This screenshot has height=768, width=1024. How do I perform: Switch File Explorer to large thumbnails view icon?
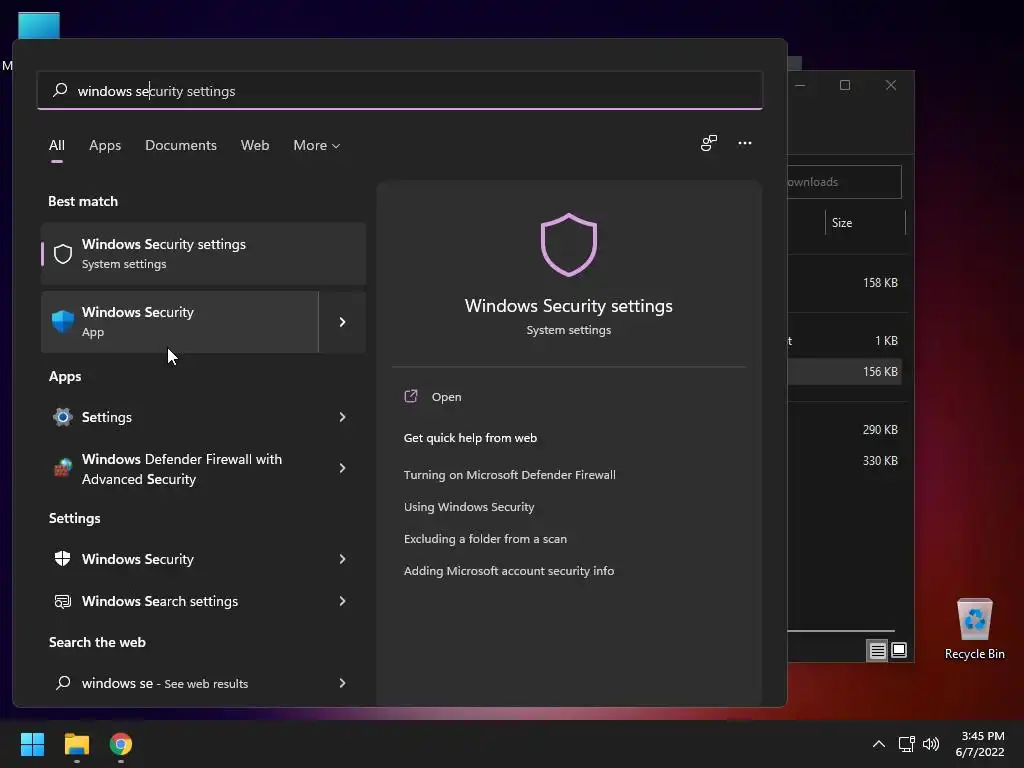(x=899, y=650)
